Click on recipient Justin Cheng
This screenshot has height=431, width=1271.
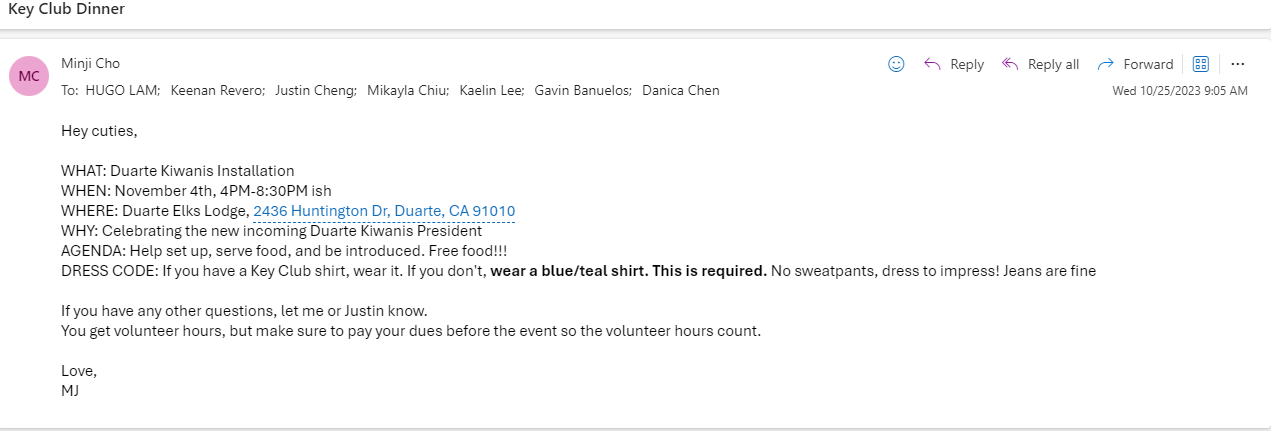click(x=316, y=90)
